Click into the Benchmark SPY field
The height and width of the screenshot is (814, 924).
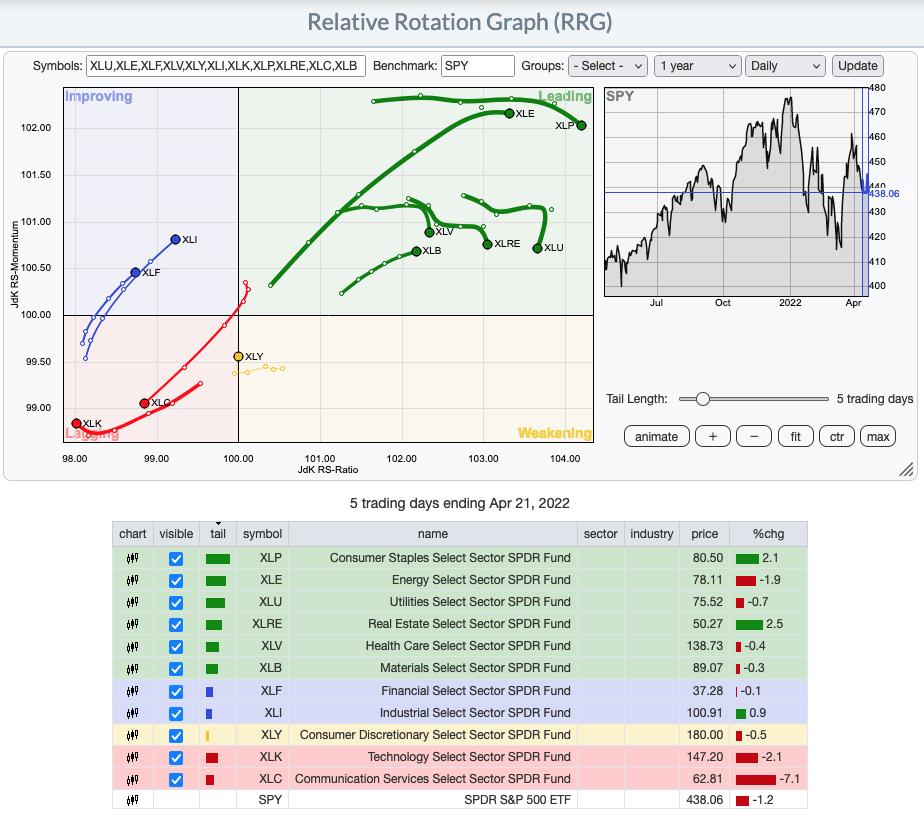(x=477, y=66)
